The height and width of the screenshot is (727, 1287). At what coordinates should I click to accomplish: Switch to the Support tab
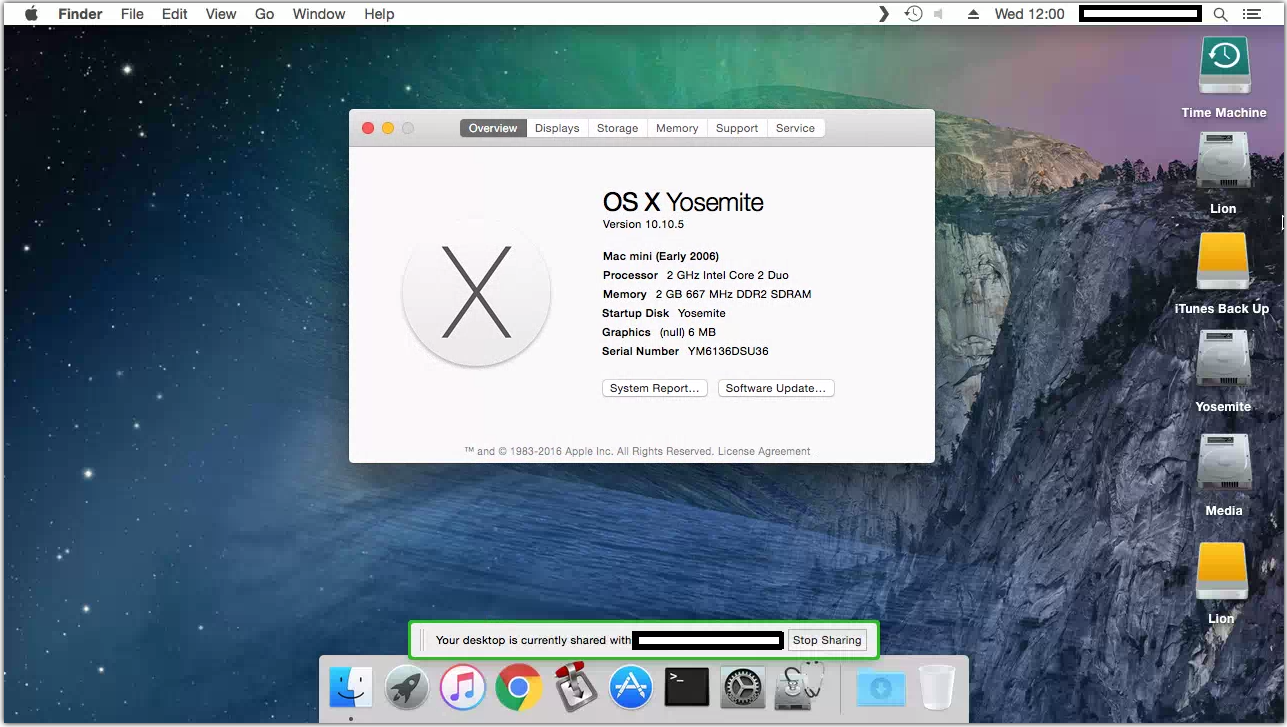[737, 128]
